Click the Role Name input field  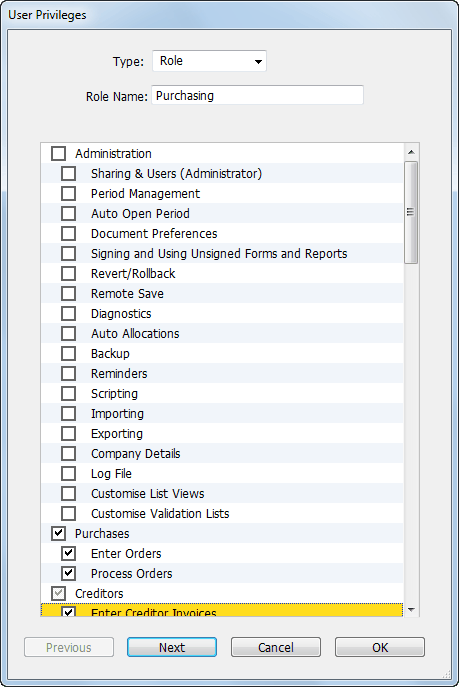(258, 96)
